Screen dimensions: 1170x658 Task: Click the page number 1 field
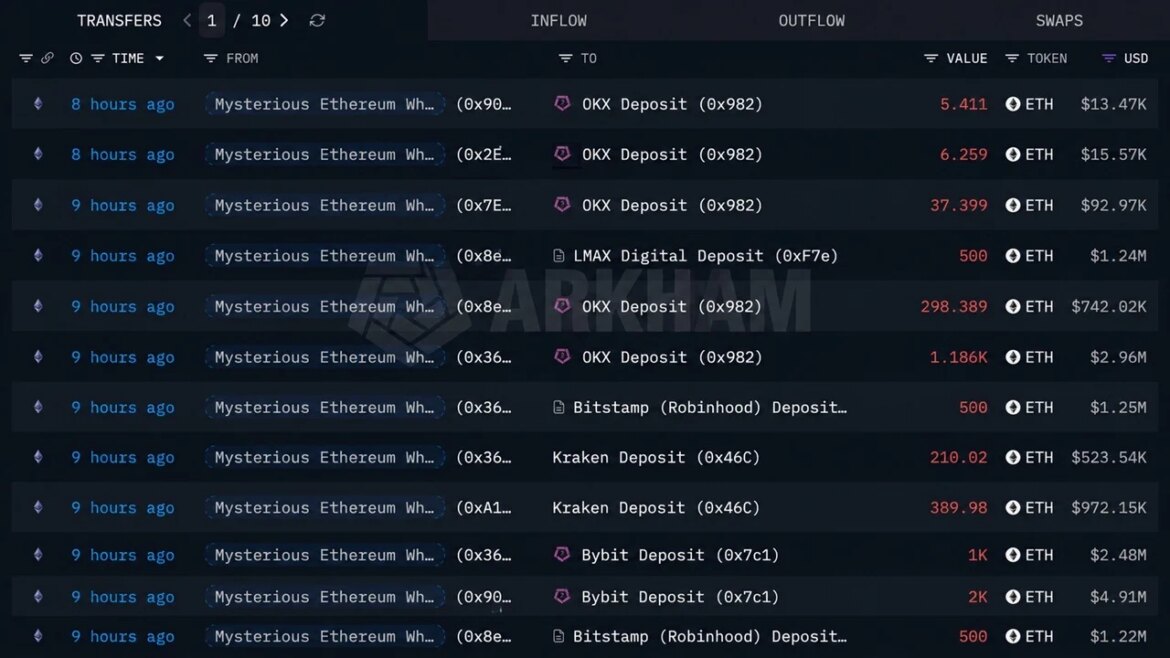(x=212, y=21)
